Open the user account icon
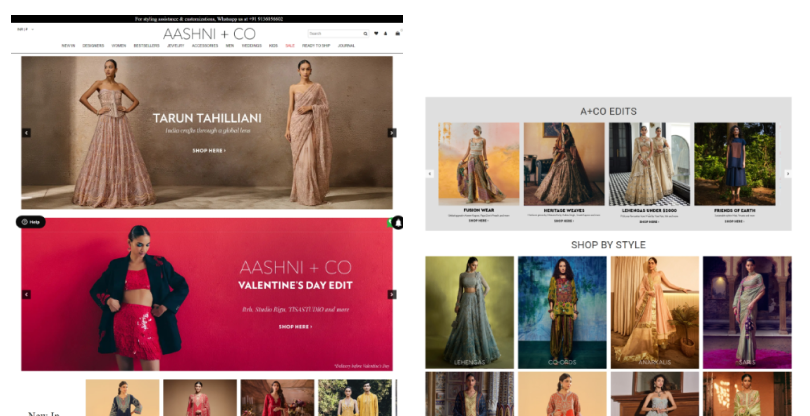 (385, 33)
